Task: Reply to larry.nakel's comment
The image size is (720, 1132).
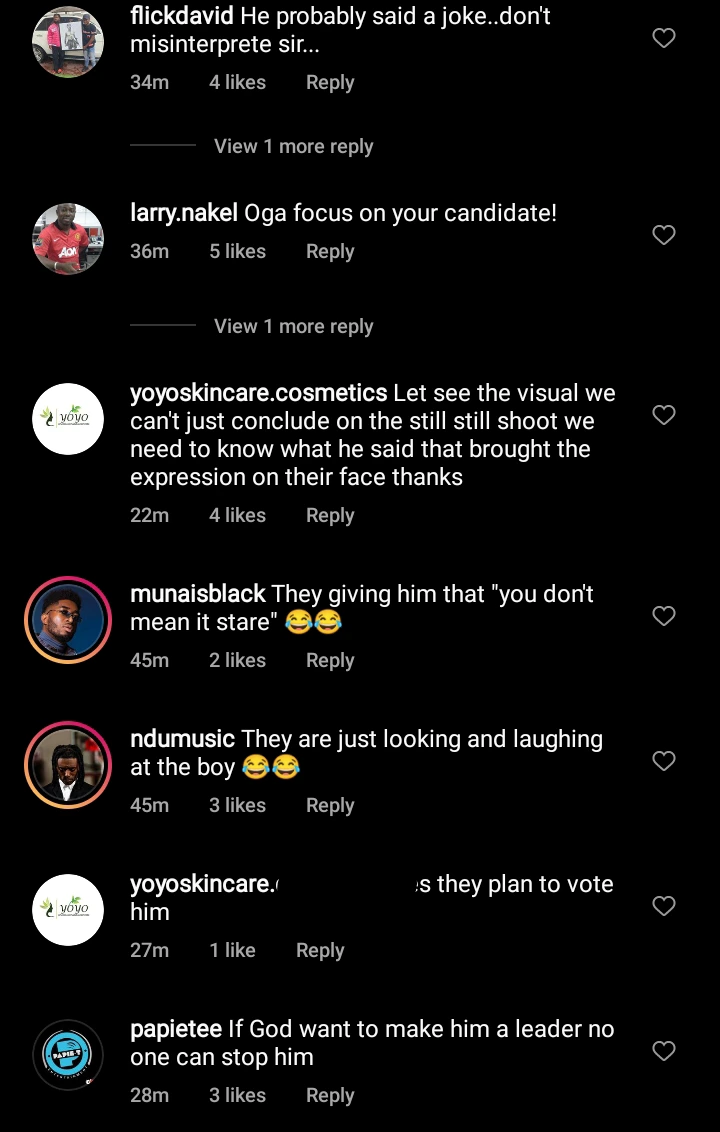Action: [x=330, y=252]
